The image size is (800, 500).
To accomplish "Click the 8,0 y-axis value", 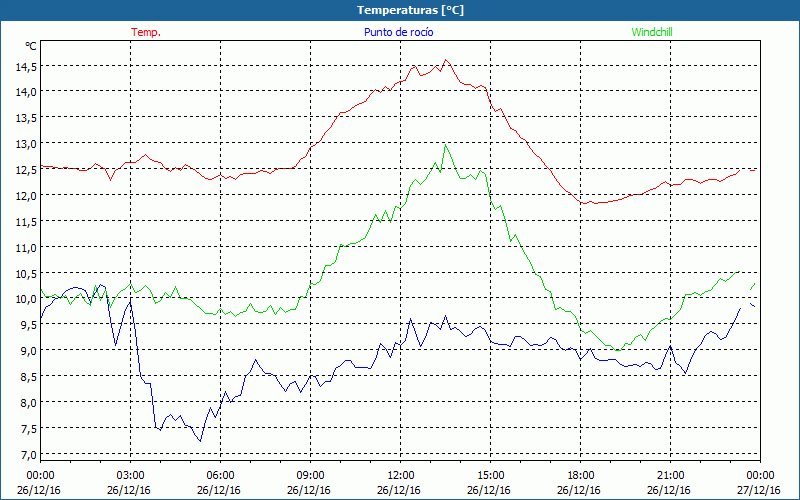I will (x=28, y=403).
